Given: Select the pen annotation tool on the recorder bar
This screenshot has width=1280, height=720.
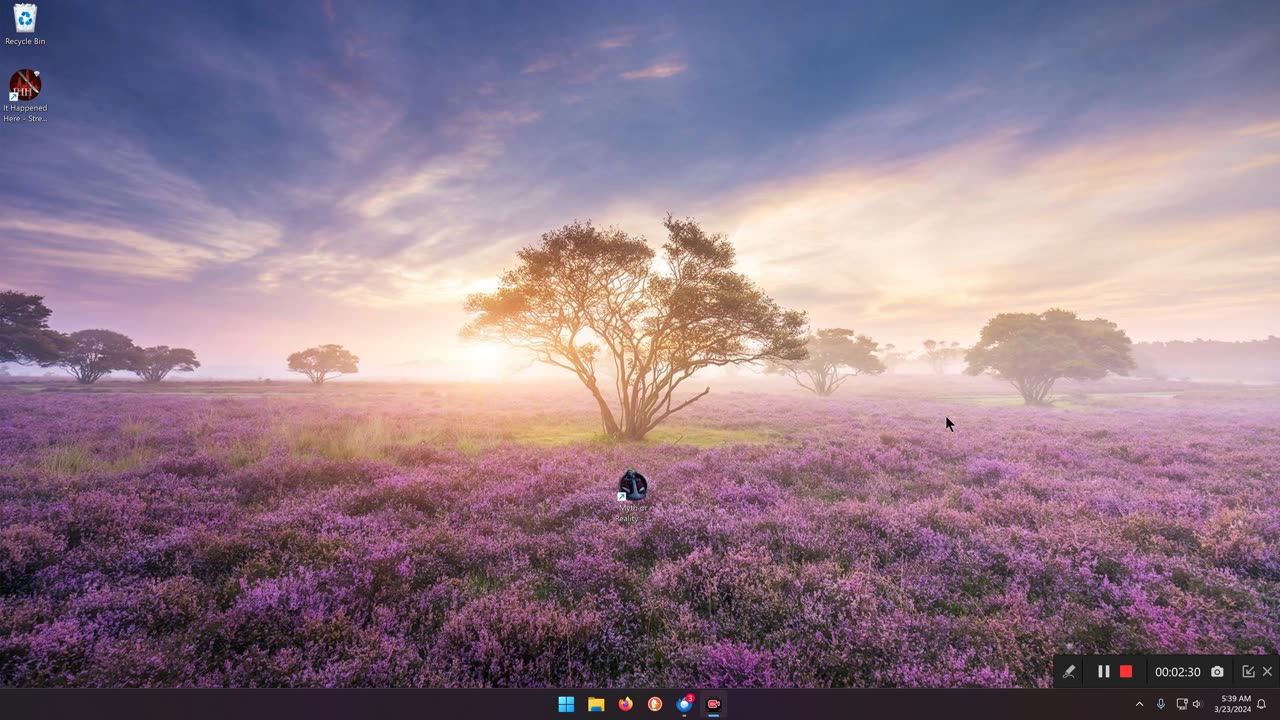Looking at the screenshot, I should point(1069,672).
